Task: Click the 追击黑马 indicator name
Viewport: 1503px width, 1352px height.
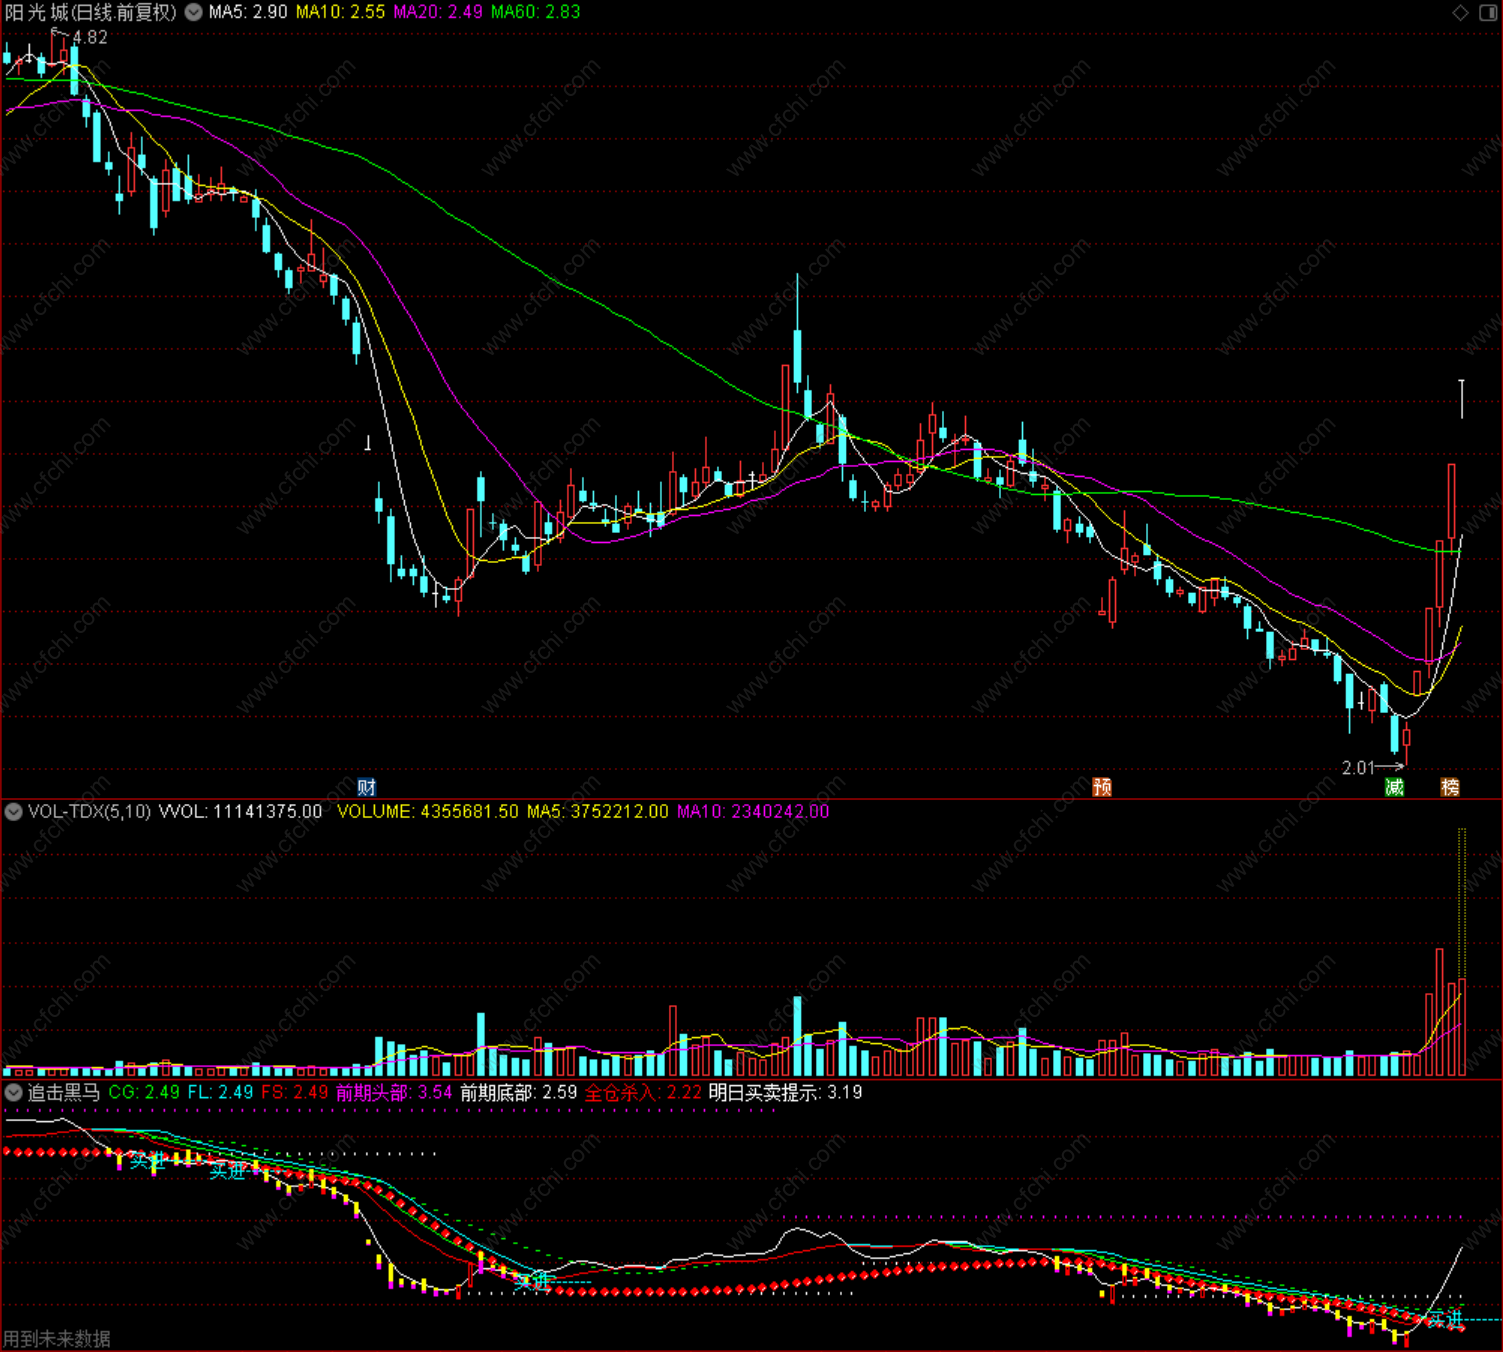Action: click(x=64, y=1092)
